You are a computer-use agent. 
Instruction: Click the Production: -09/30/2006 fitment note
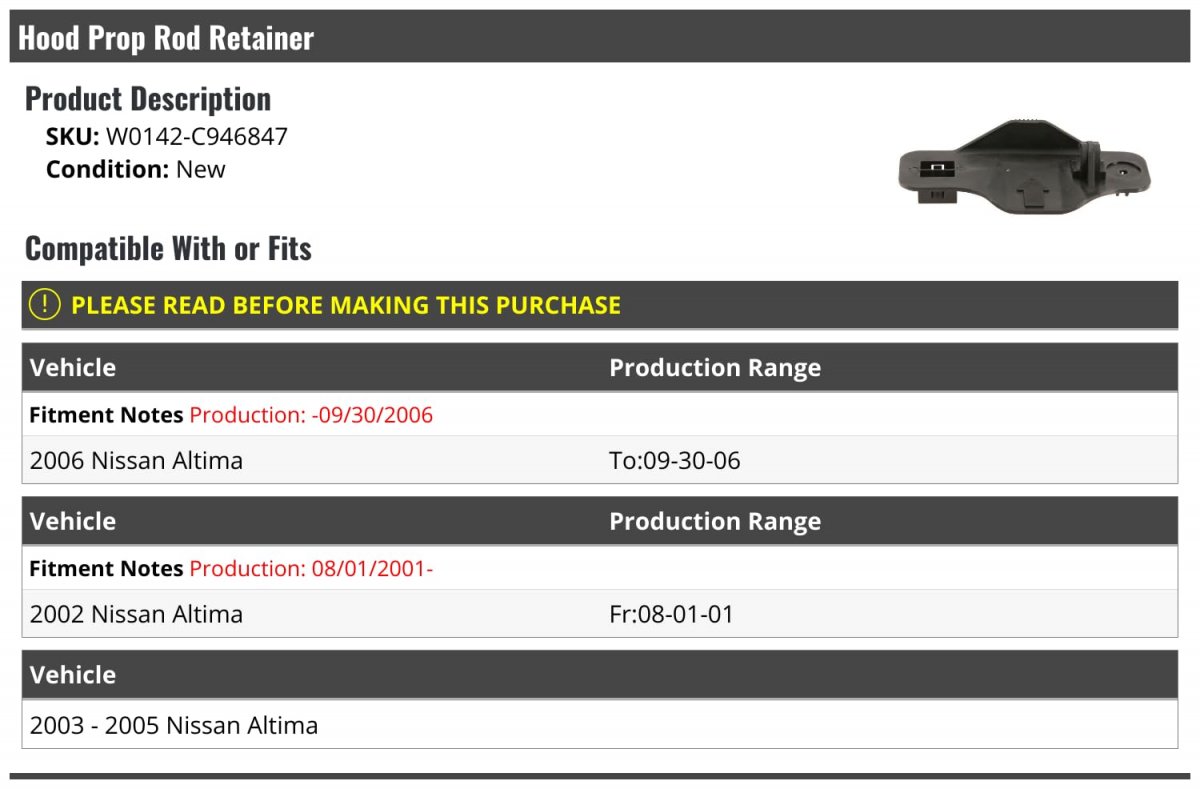pos(311,414)
